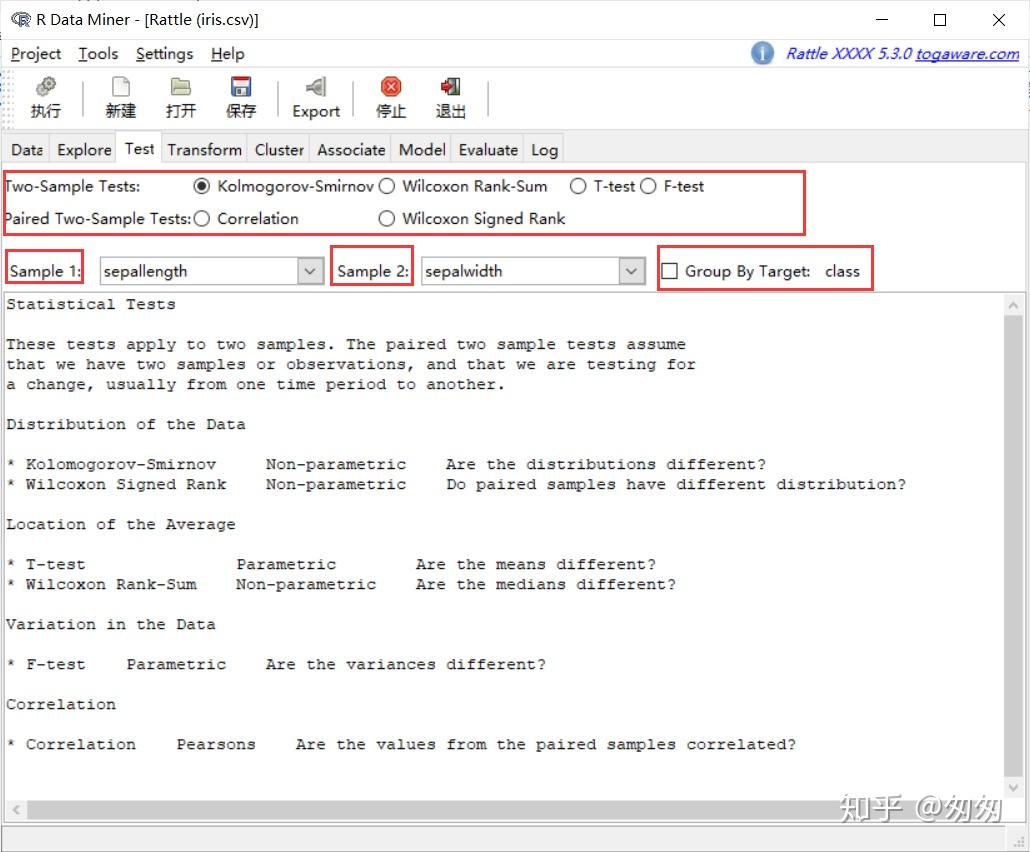Switch to the Log tab
The image size is (1030, 852).
pos(545,150)
